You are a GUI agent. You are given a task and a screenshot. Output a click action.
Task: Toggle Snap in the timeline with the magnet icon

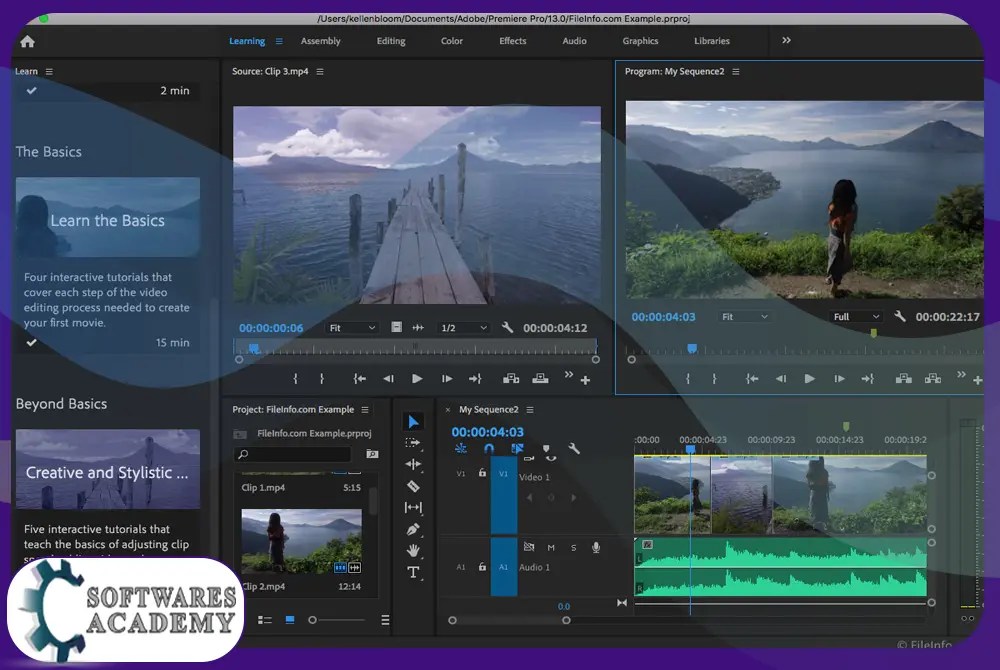click(489, 448)
